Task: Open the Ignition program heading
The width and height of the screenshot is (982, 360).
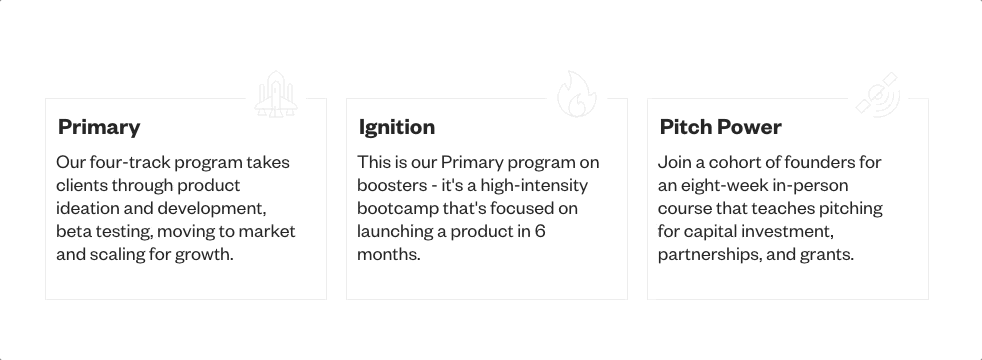Action: point(397,127)
